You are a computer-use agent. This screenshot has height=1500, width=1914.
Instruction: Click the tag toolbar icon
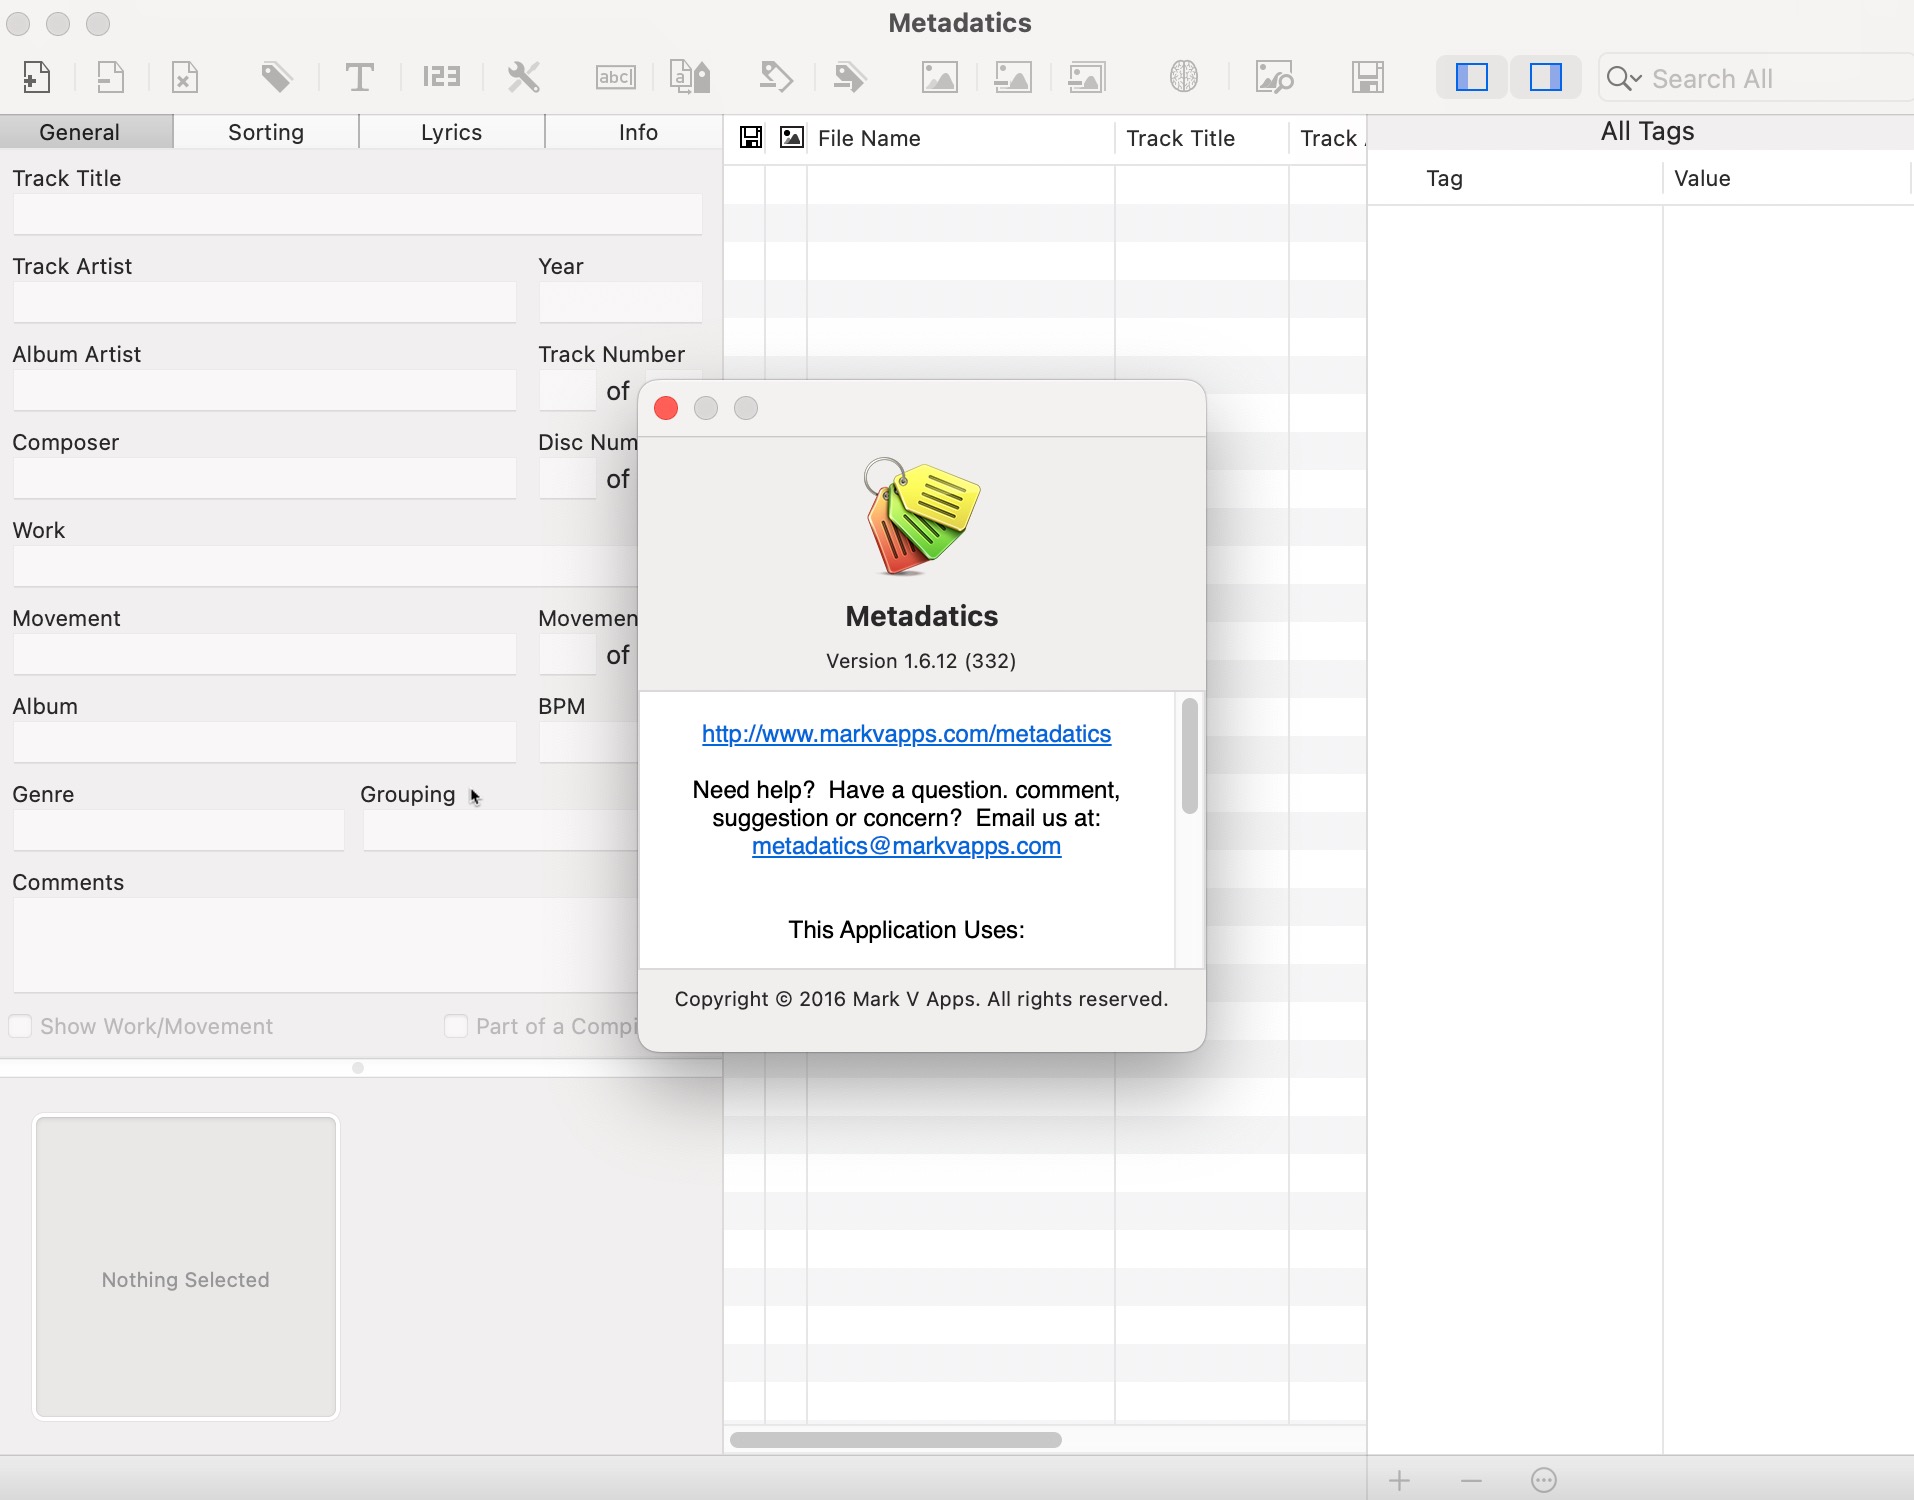276,77
